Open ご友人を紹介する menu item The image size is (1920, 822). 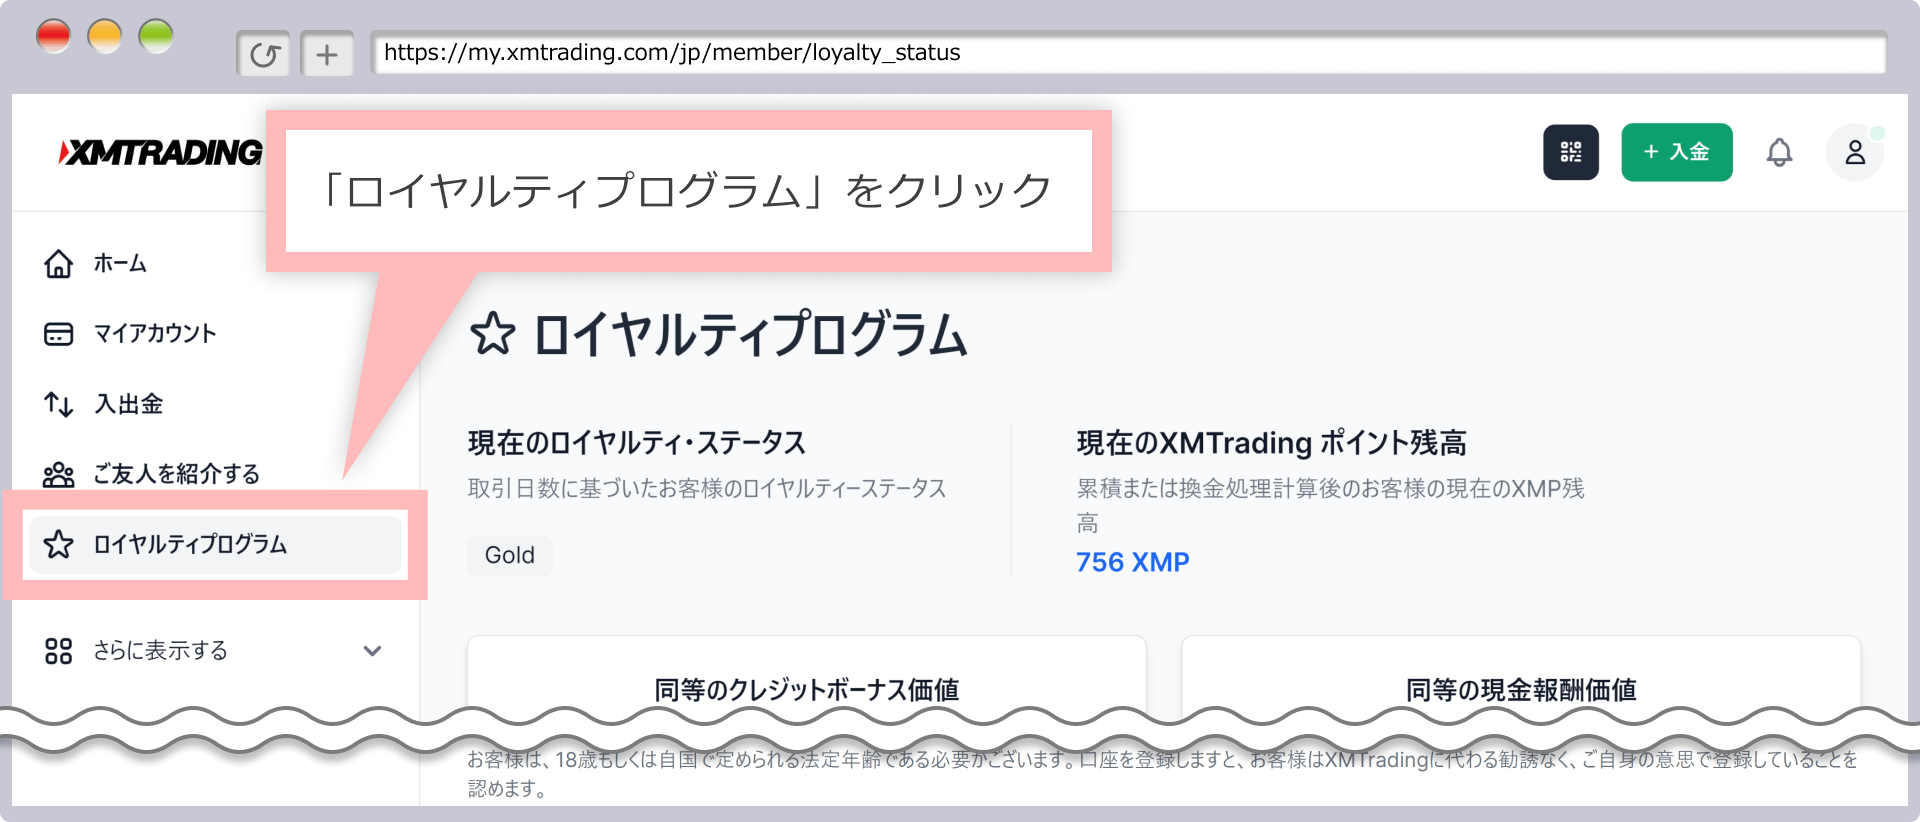pos(177,474)
